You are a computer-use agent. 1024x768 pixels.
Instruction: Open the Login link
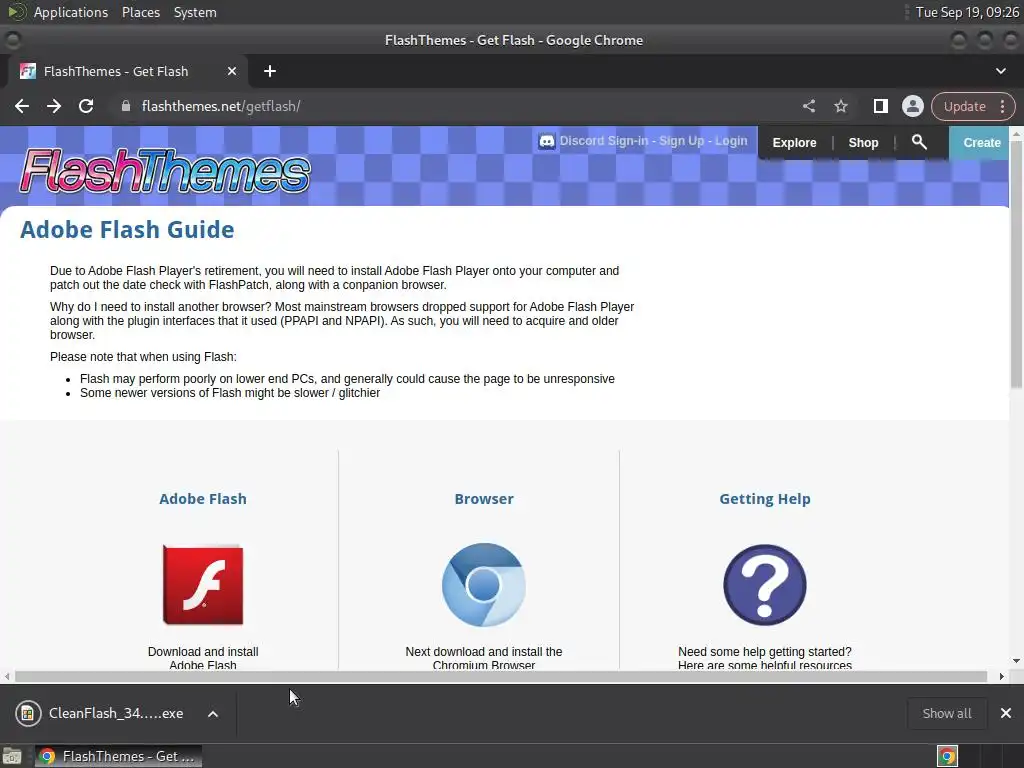click(731, 141)
